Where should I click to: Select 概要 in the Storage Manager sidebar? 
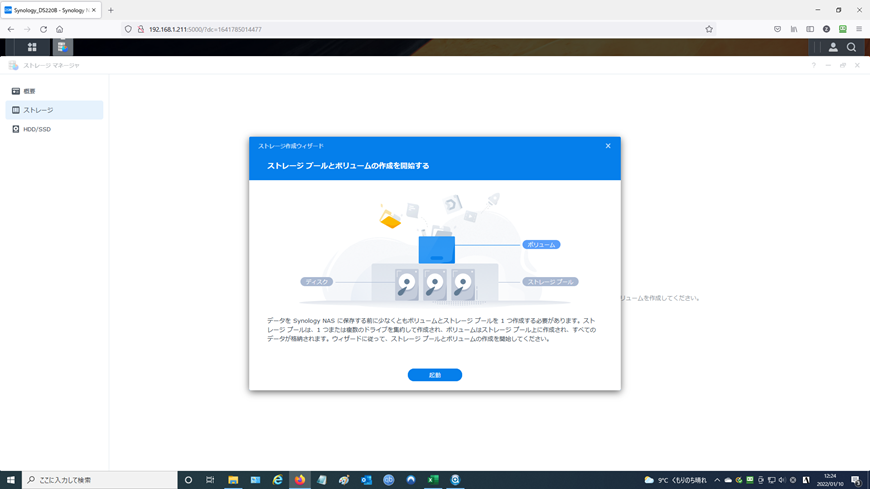54,91
